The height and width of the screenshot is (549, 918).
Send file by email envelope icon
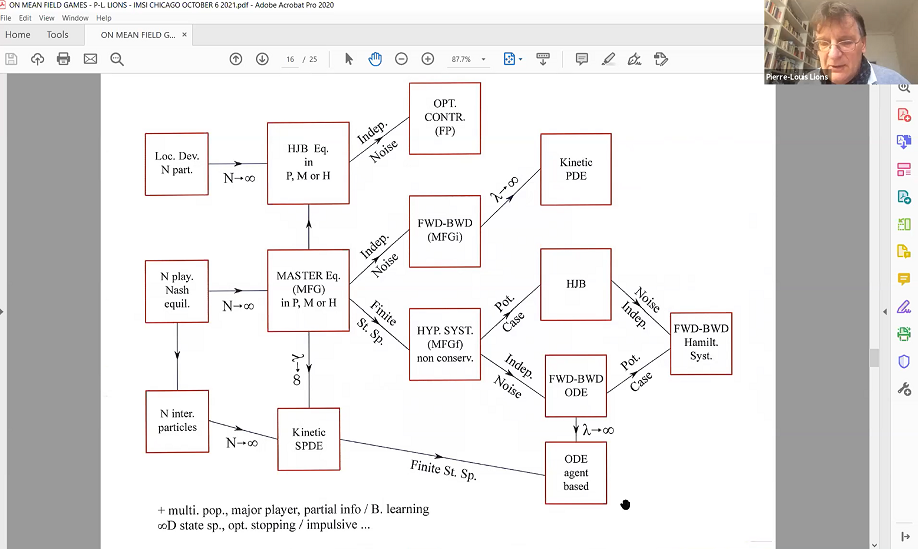coord(90,59)
